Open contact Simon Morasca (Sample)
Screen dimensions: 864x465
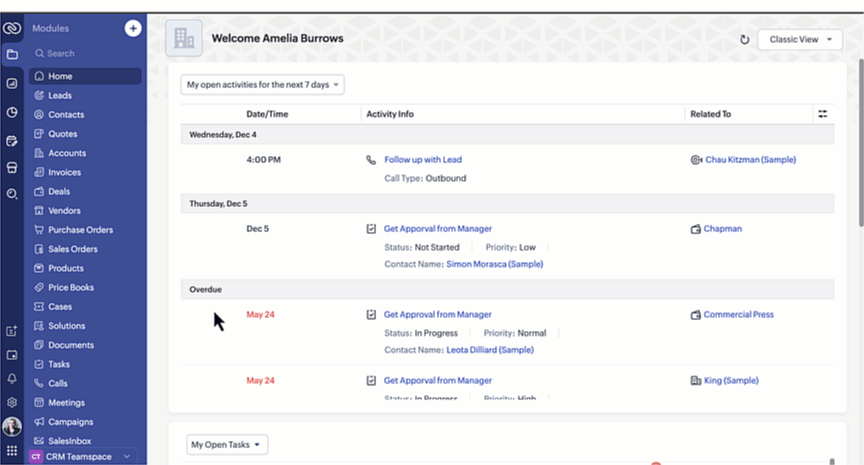[494, 264]
